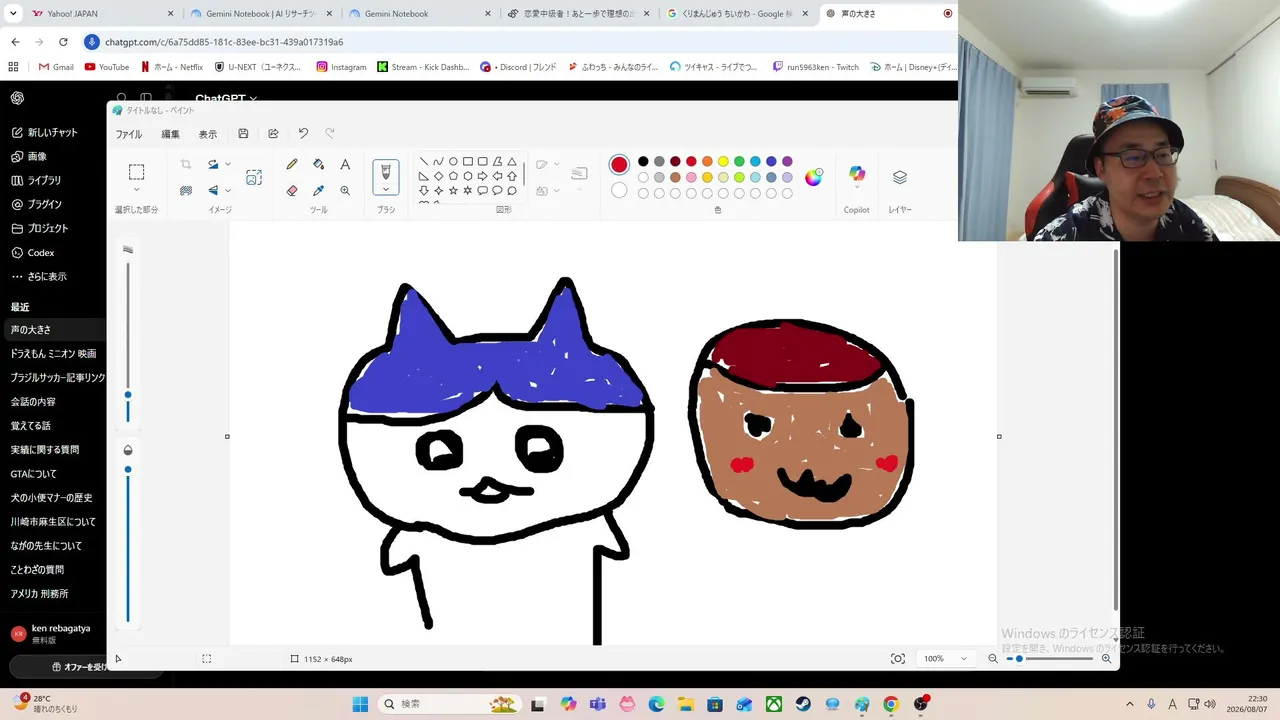Choose the rectangular Selection tool

[136, 172]
